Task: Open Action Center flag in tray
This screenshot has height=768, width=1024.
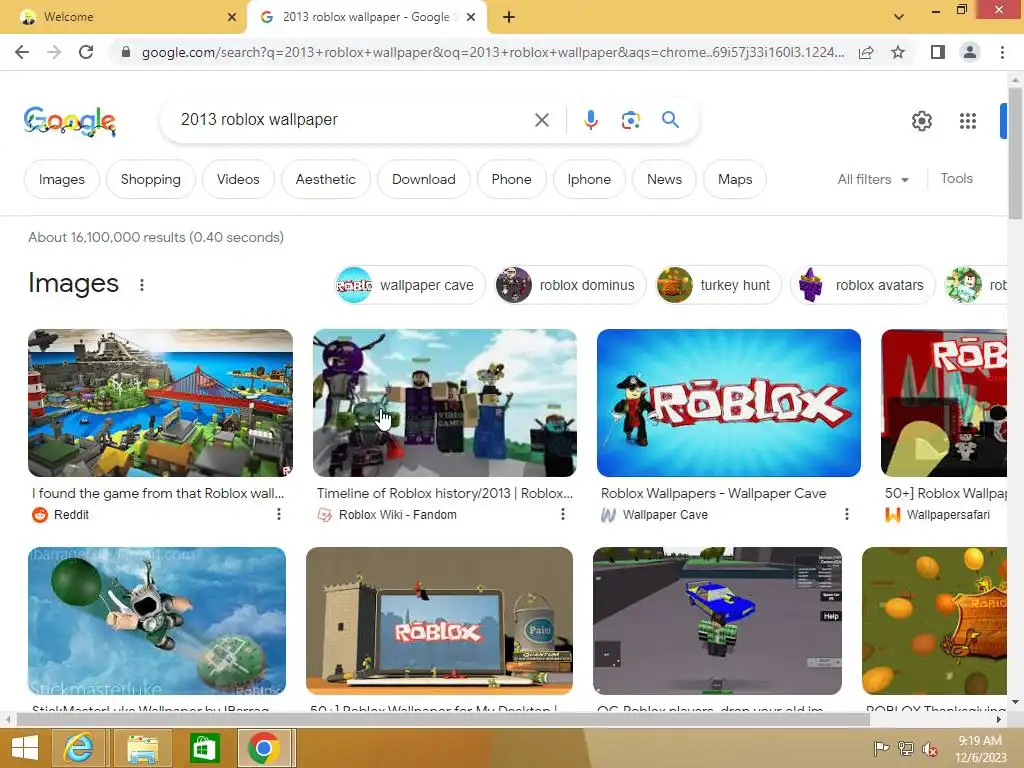Action: point(881,749)
